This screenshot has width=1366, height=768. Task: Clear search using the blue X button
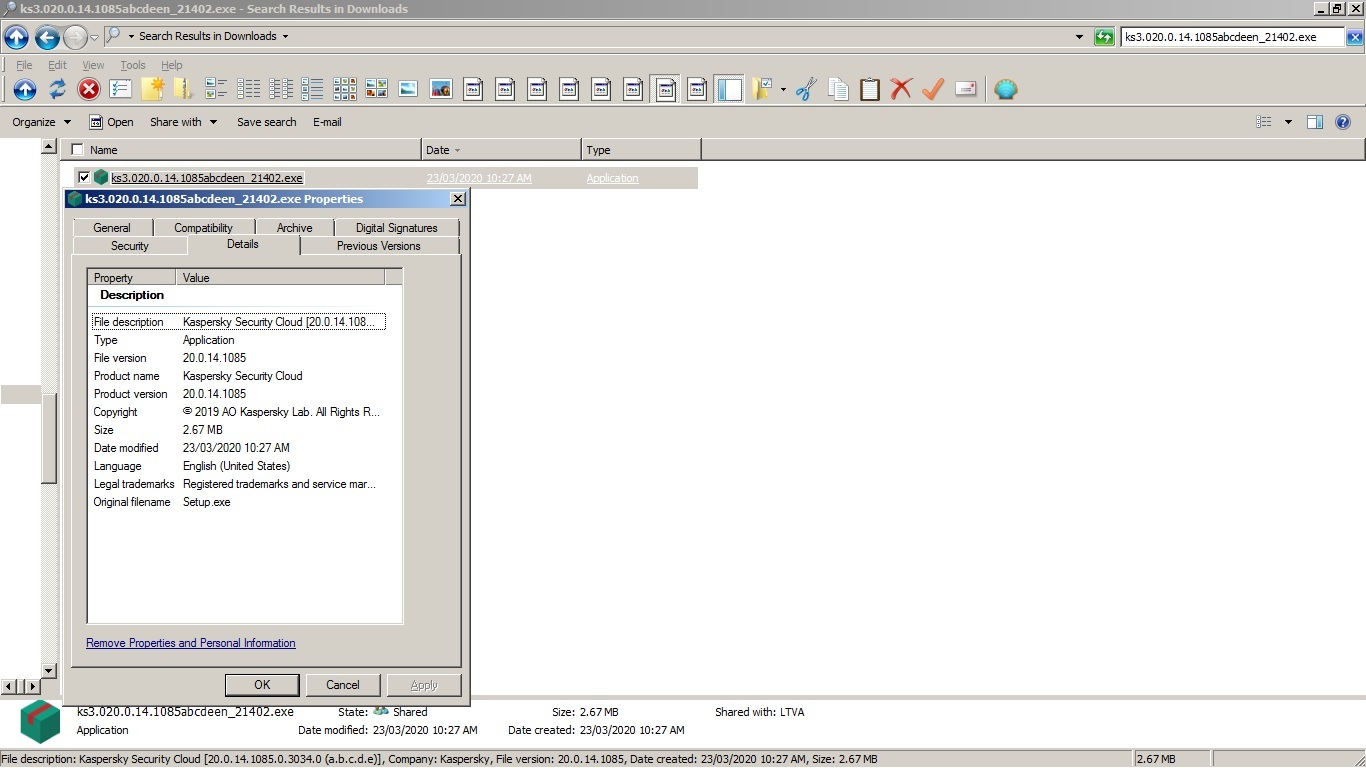point(1355,37)
